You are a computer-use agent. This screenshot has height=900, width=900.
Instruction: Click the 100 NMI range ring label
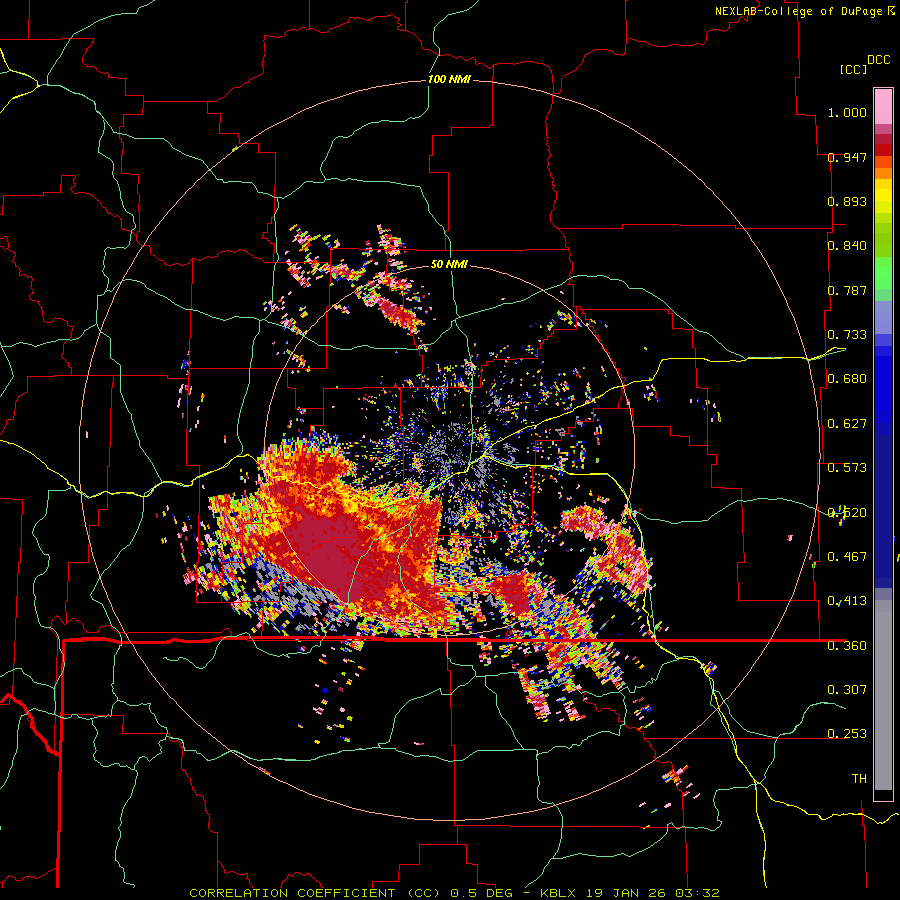pos(449,79)
